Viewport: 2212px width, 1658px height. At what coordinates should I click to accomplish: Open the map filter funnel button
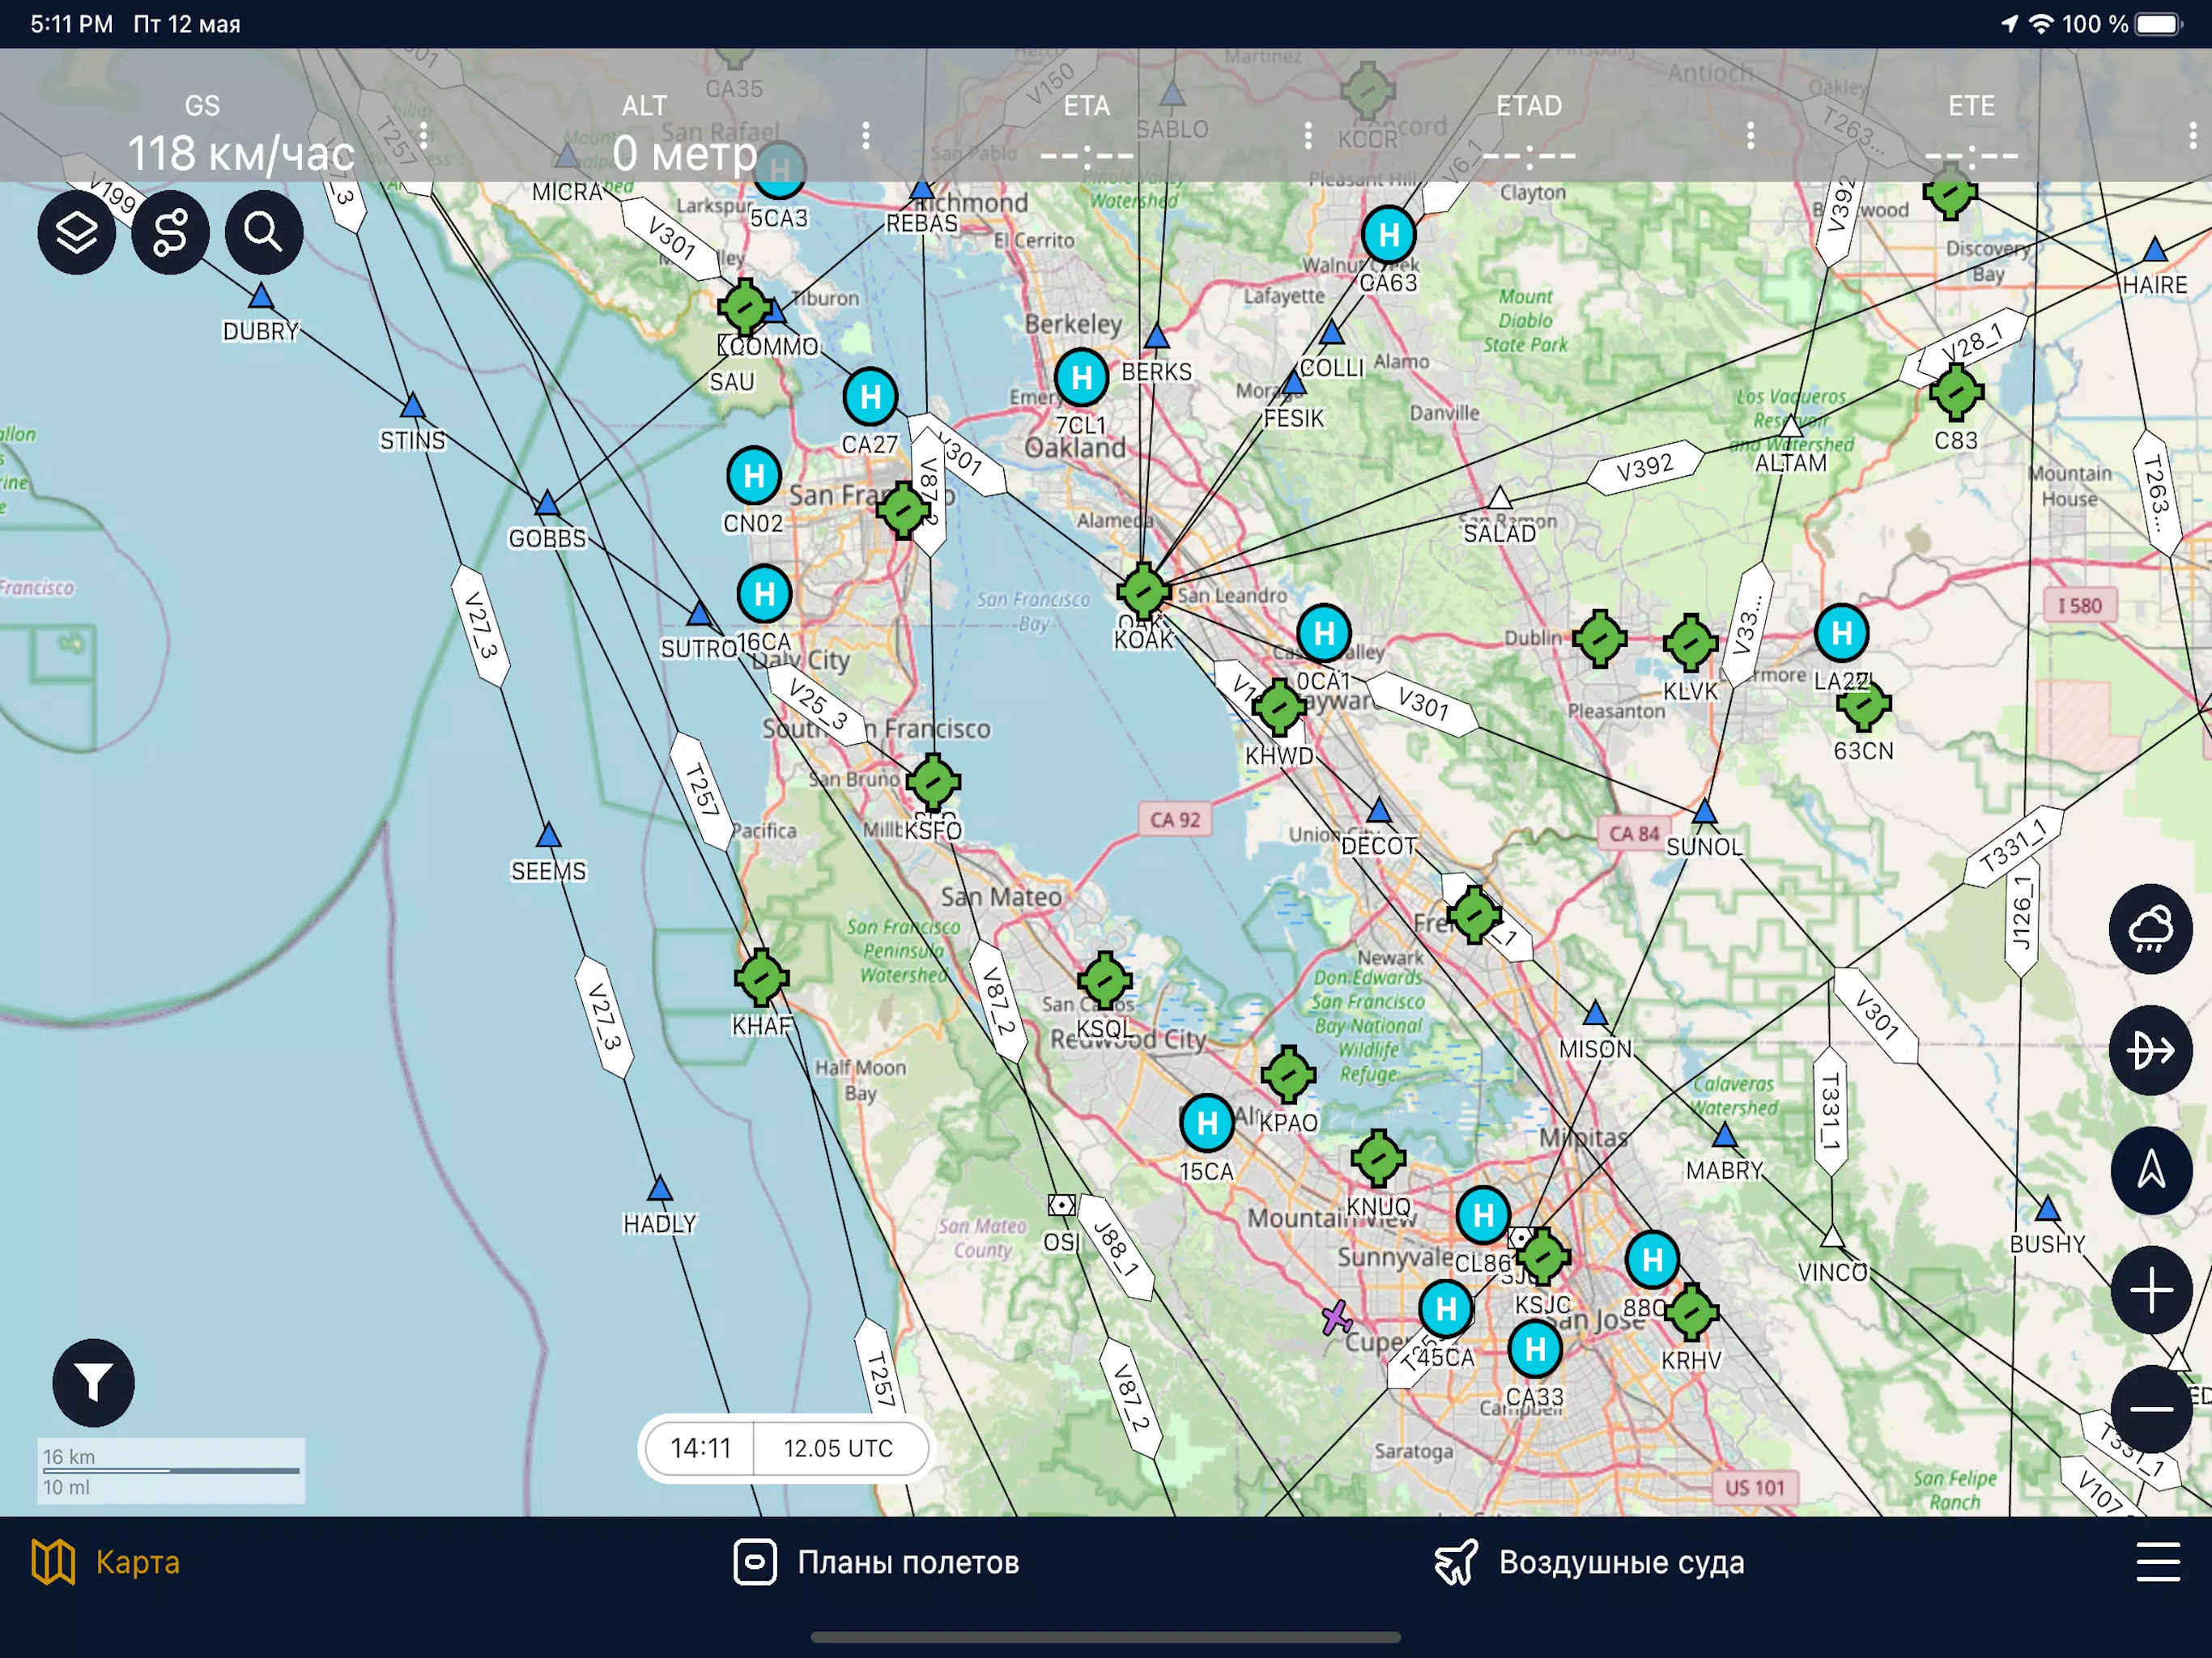[x=93, y=1383]
